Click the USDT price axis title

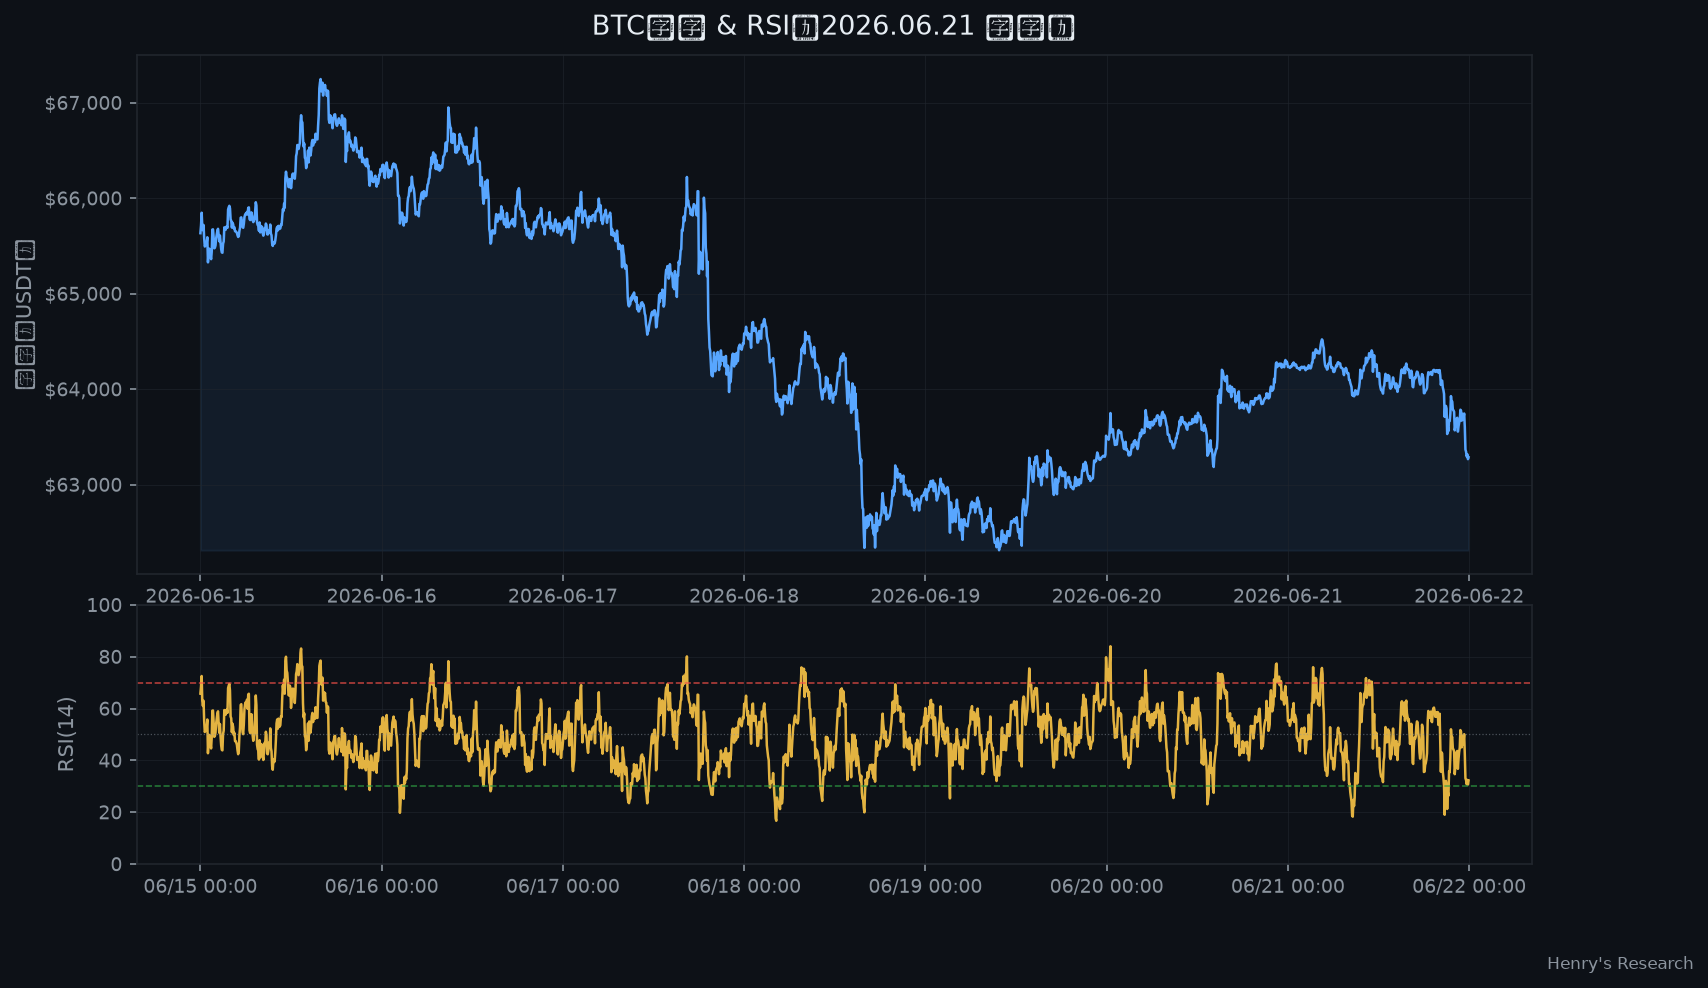(x=25, y=314)
